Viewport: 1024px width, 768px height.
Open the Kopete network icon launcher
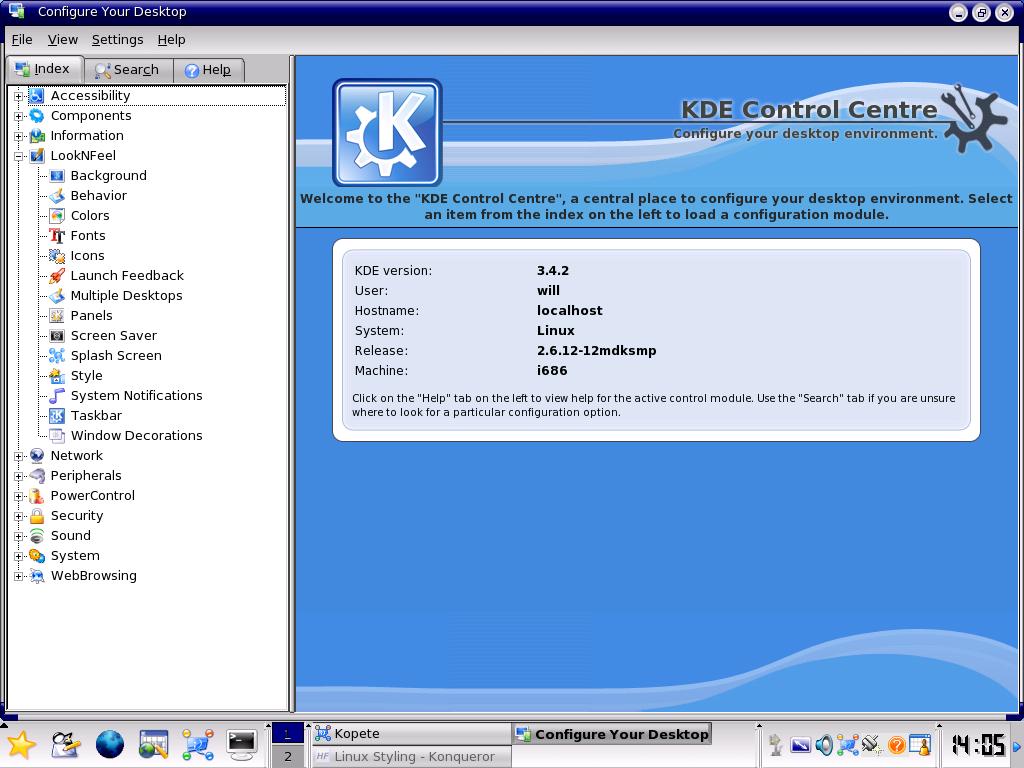(x=198, y=744)
